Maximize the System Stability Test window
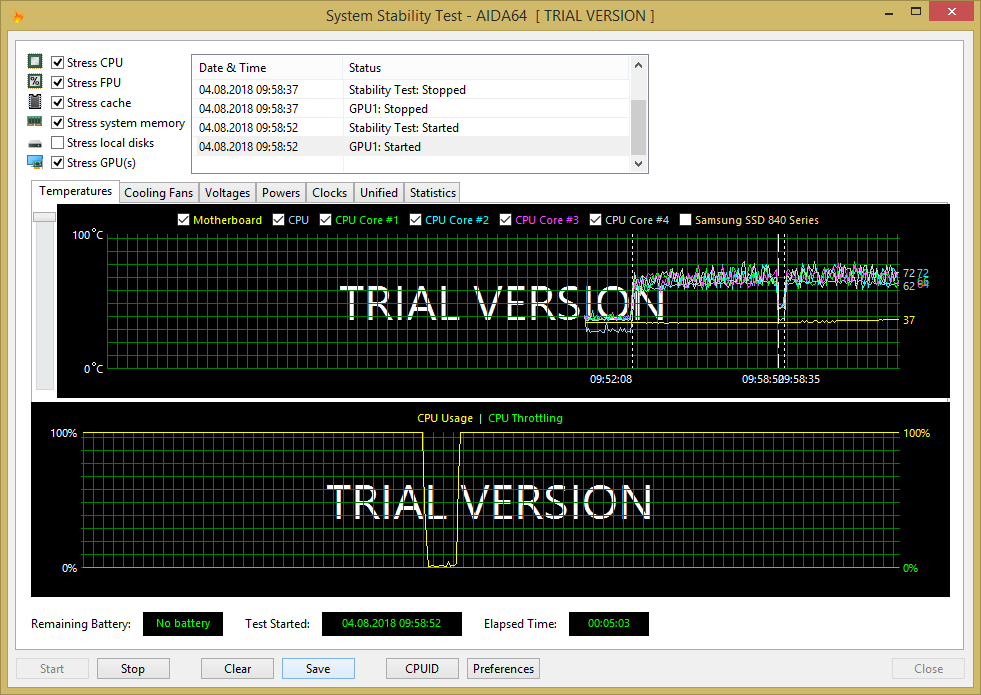 click(916, 12)
